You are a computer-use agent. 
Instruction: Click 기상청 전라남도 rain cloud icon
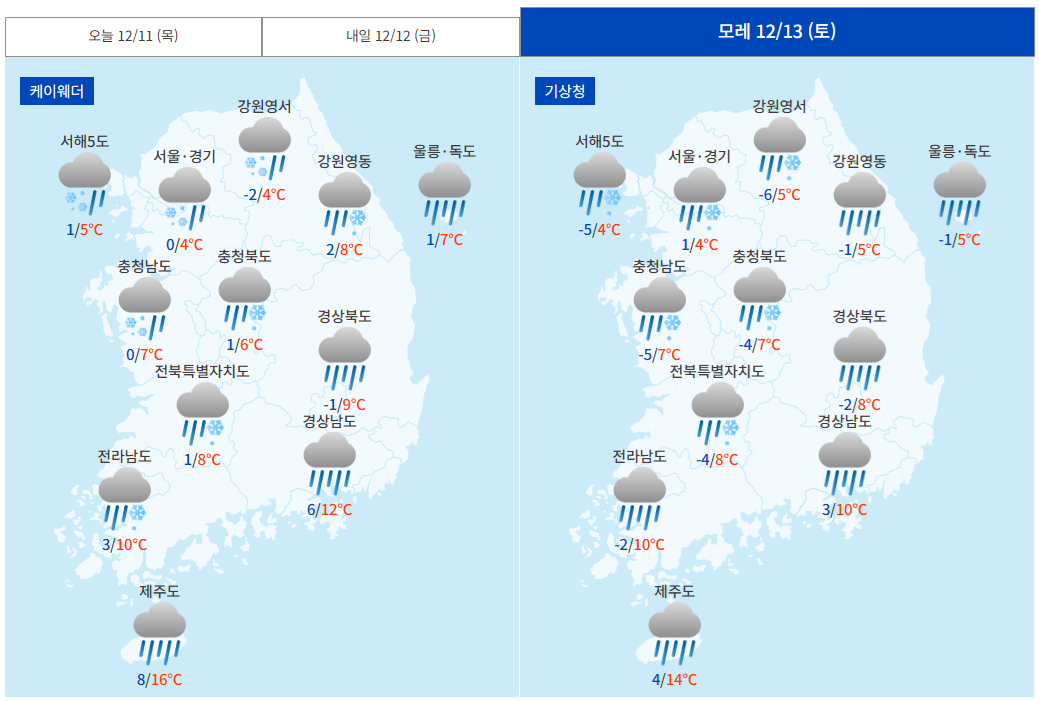640,499
